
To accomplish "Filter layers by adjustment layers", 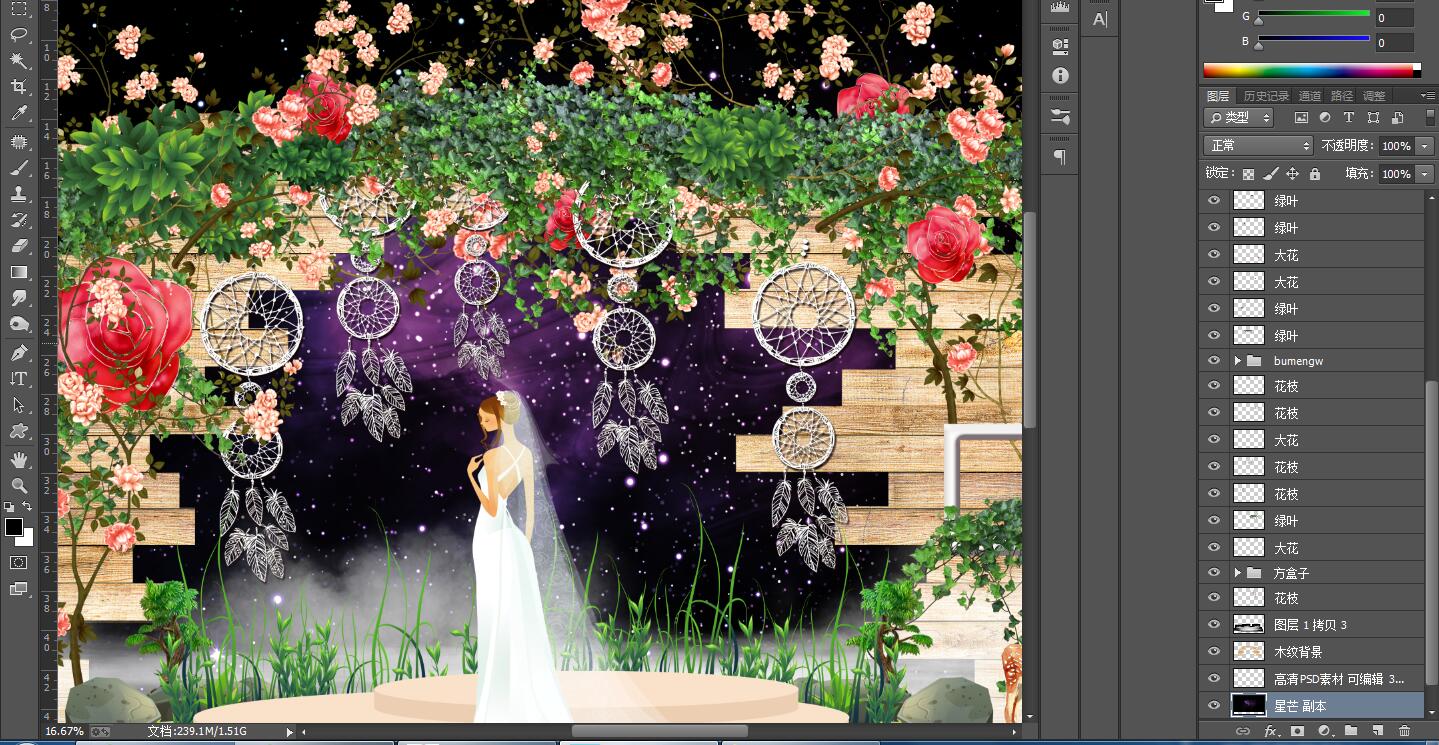I will [x=1325, y=118].
